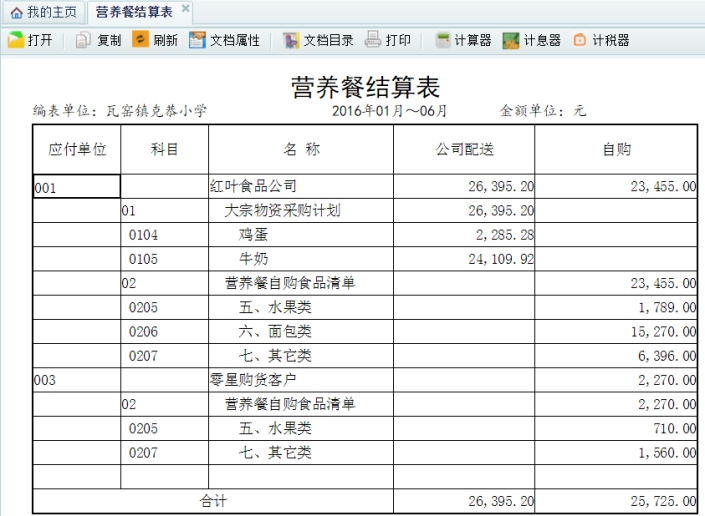This screenshot has width=705, height=516.
Task: Select the 大宗物资采购计划 cell
Action: tap(301, 211)
